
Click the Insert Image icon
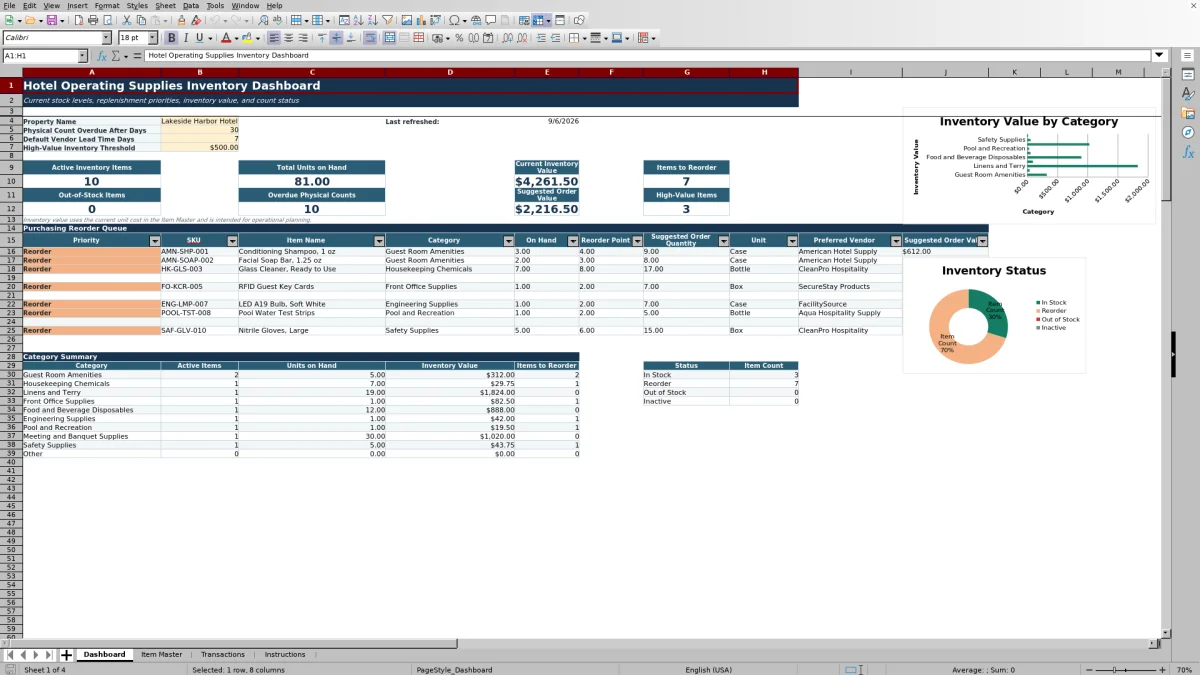pyautogui.click(x=406, y=20)
